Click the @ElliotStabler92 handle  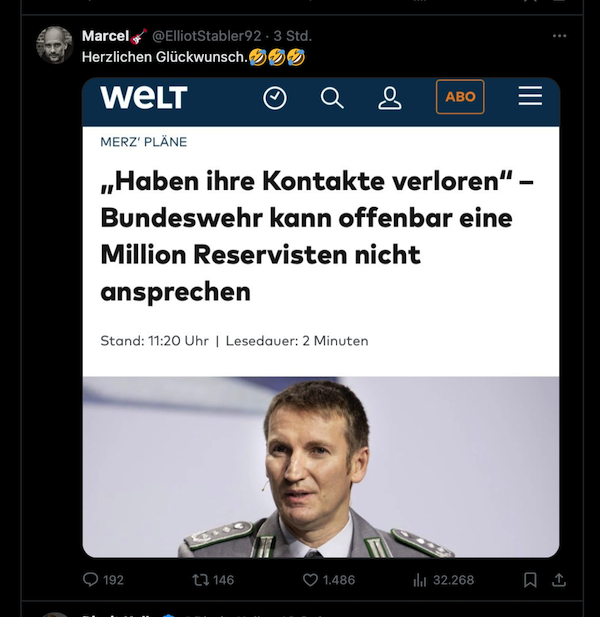(x=207, y=36)
